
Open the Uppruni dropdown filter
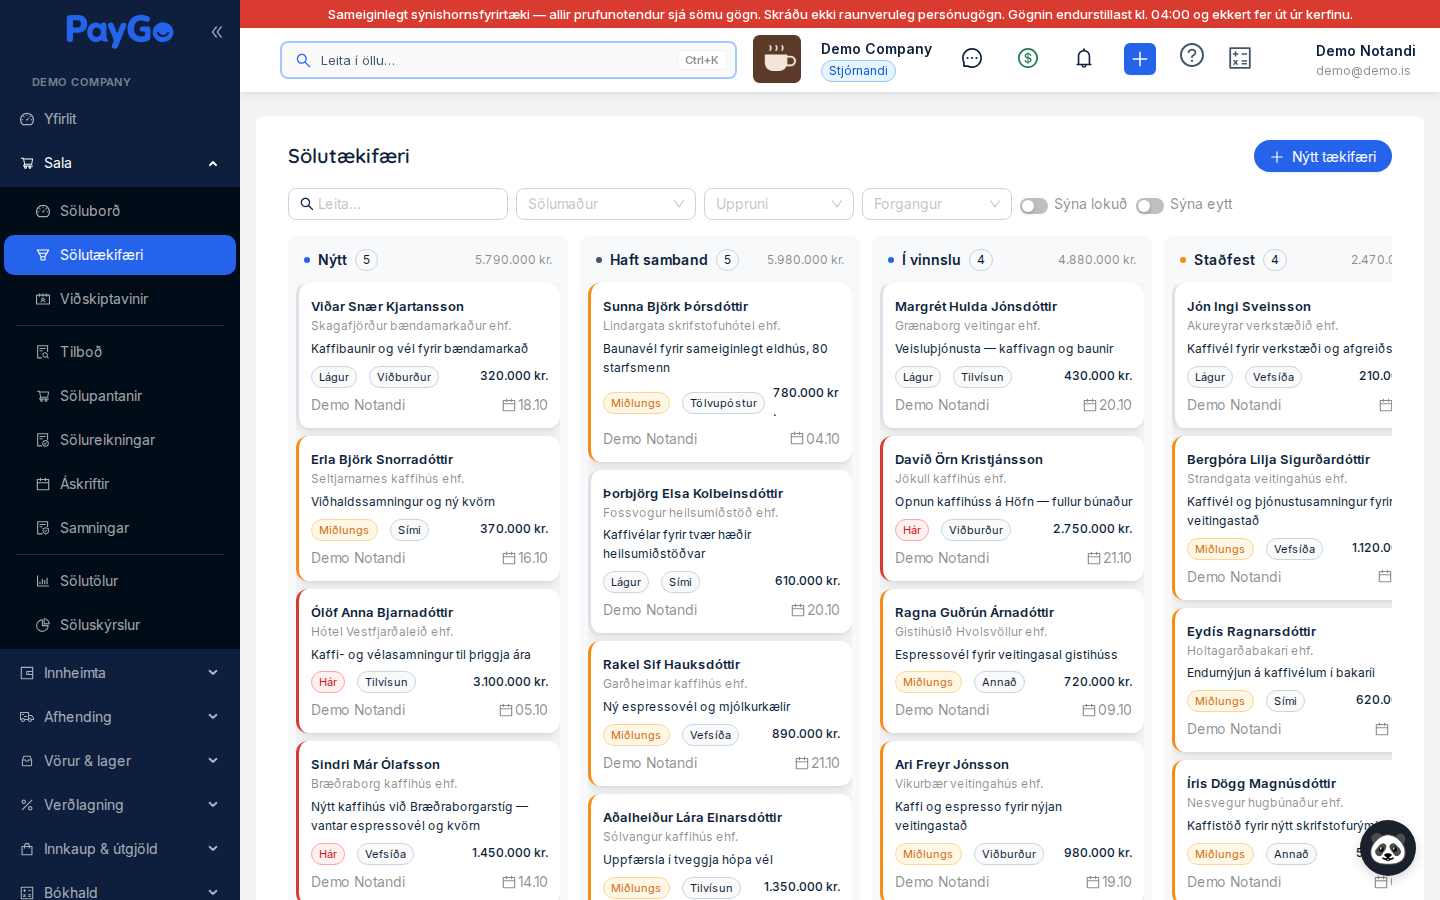coord(779,204)
